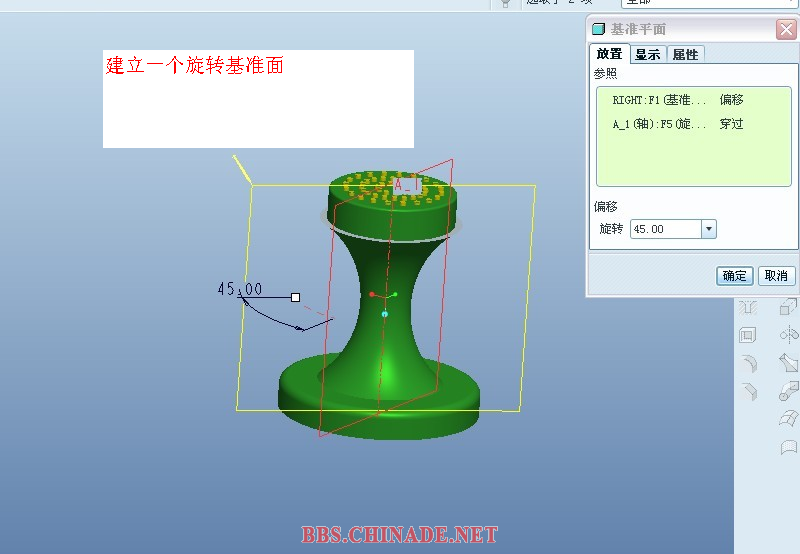Click the Boundary Blend surface icon
This screenshot has width=800, height=554.
click(x=788, y=417)
